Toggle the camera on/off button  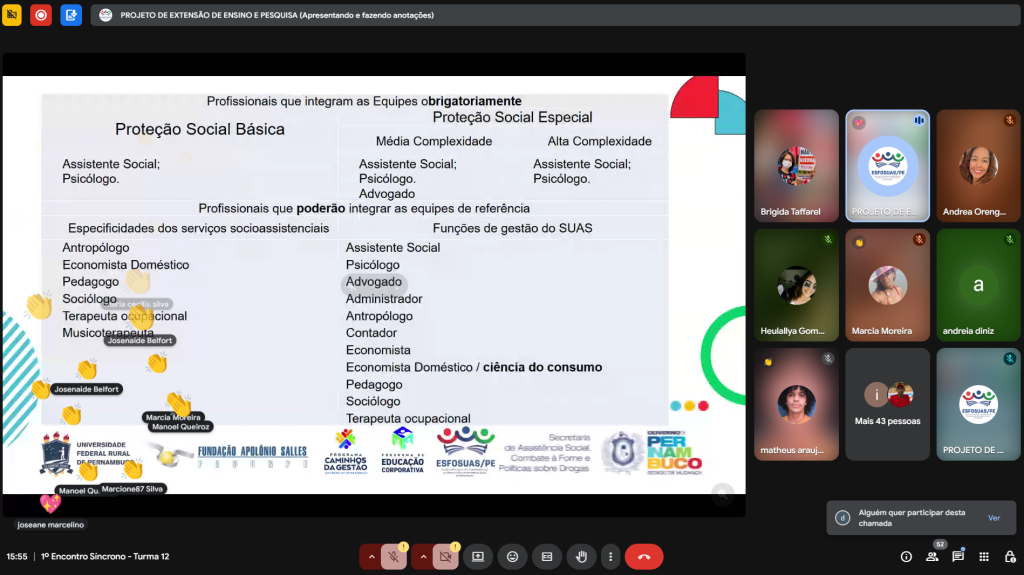(x=445, y=557)
